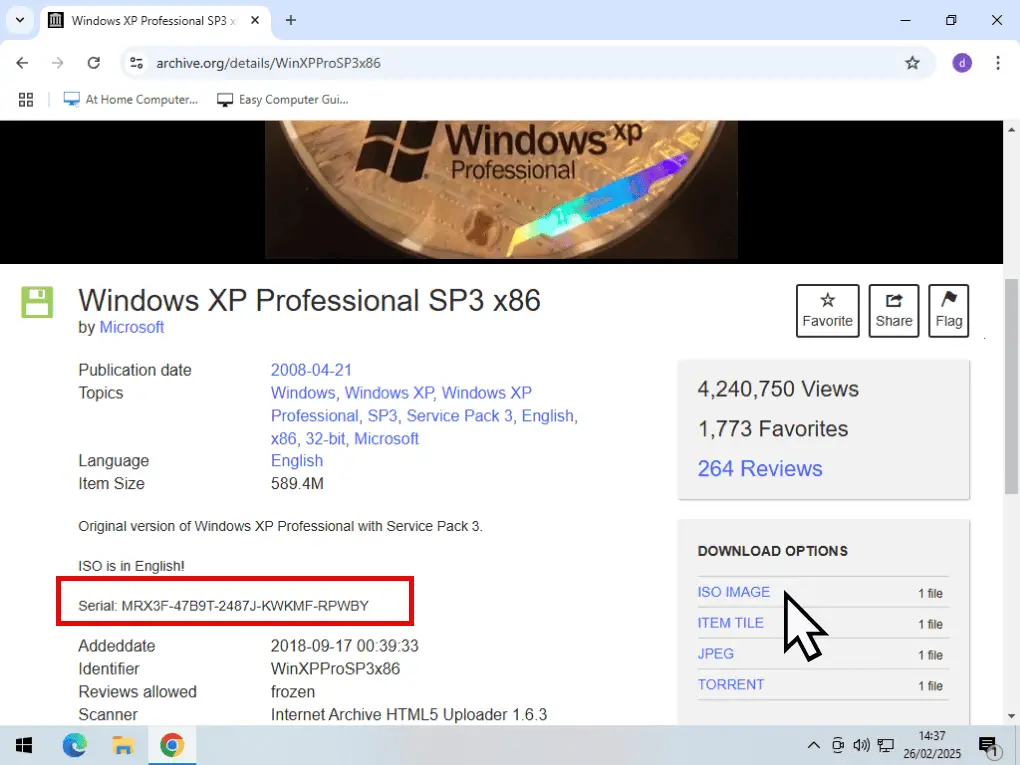Open the 2008-04-21 publication date link
This screenshot has height=765, width=1020.
coord(311,370)
